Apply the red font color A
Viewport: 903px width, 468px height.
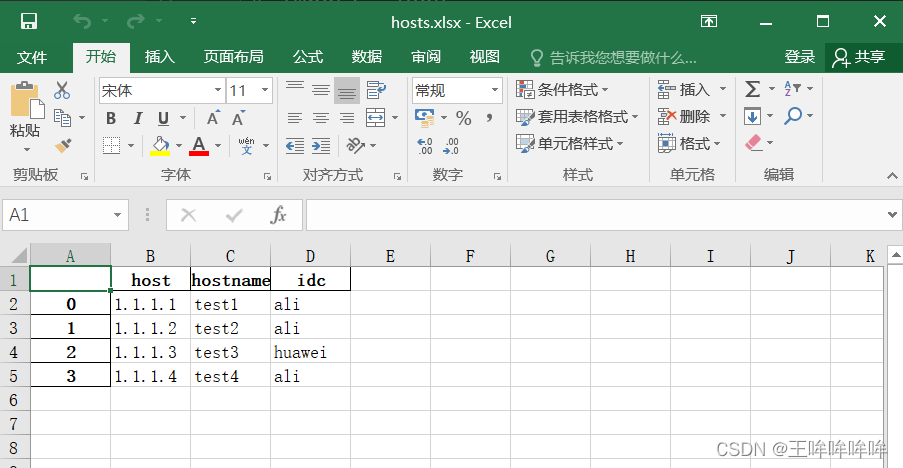tap(199, 146)
